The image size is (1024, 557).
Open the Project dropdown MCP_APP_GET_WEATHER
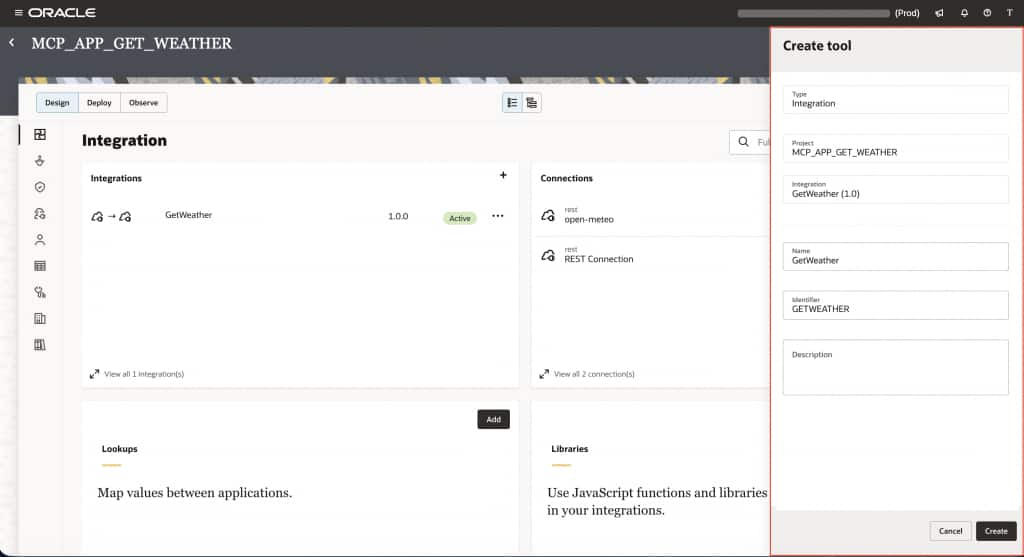(x=895, y=148)
